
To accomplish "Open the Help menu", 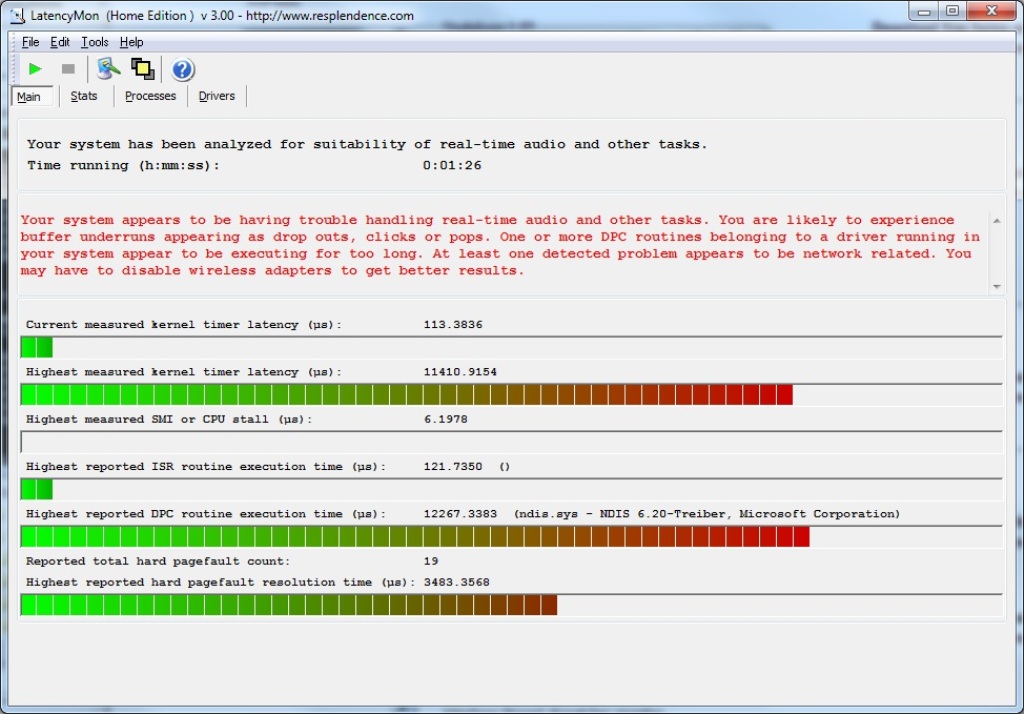I will click(x=131, y=42).
